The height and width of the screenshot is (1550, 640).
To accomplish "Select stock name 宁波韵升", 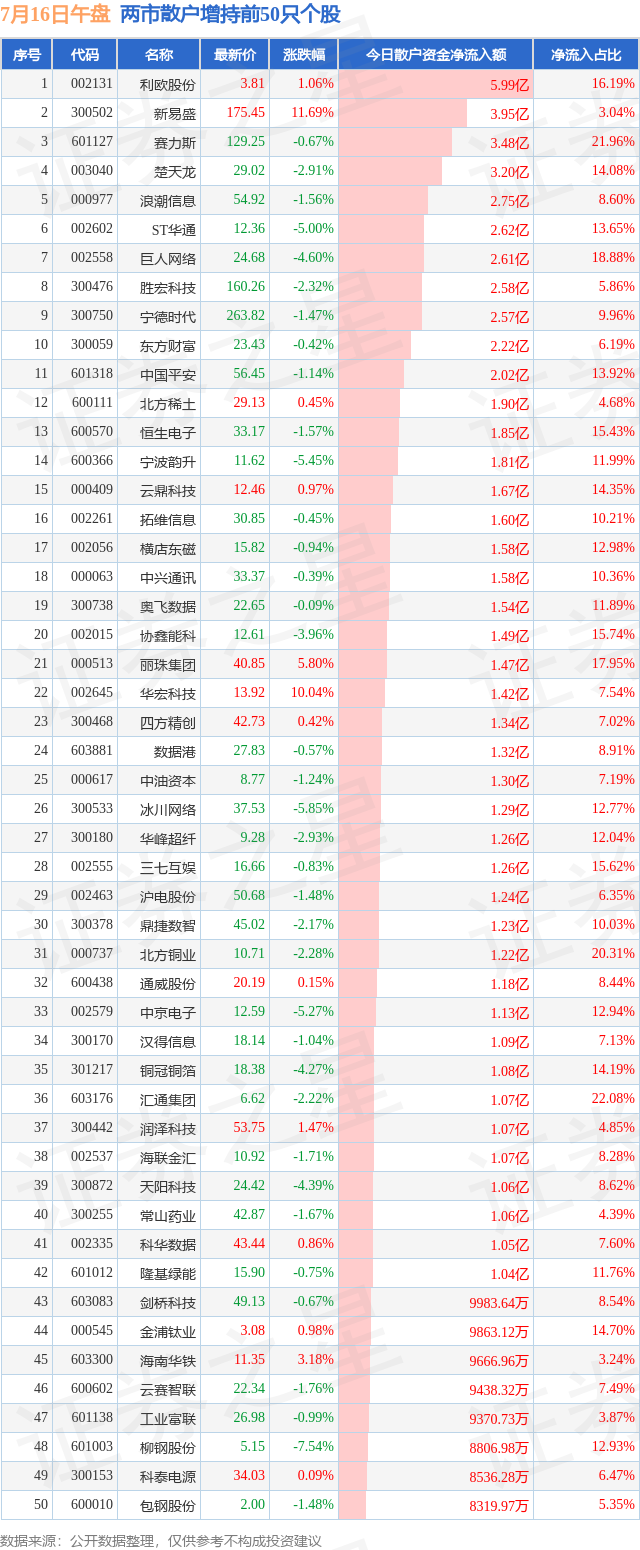I will click(168, 462).
